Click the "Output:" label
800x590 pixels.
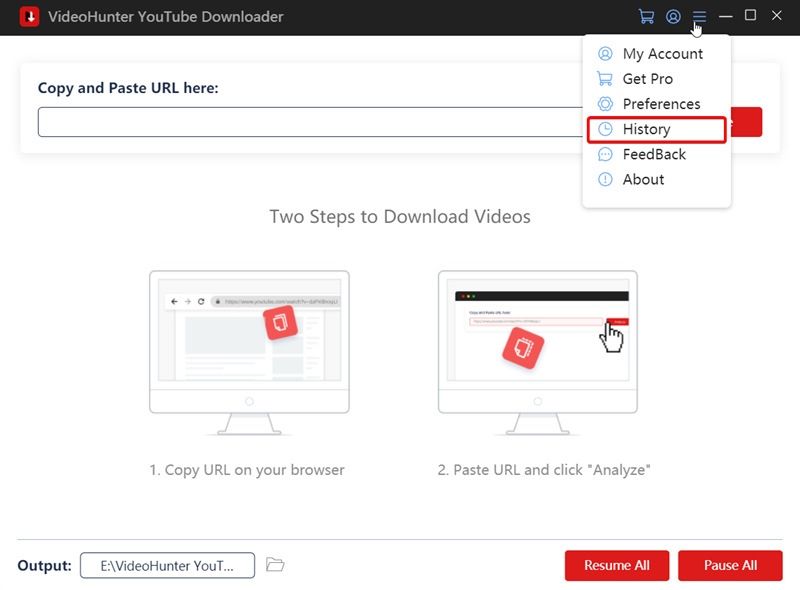pyautogui.click(x=44, y=566)
